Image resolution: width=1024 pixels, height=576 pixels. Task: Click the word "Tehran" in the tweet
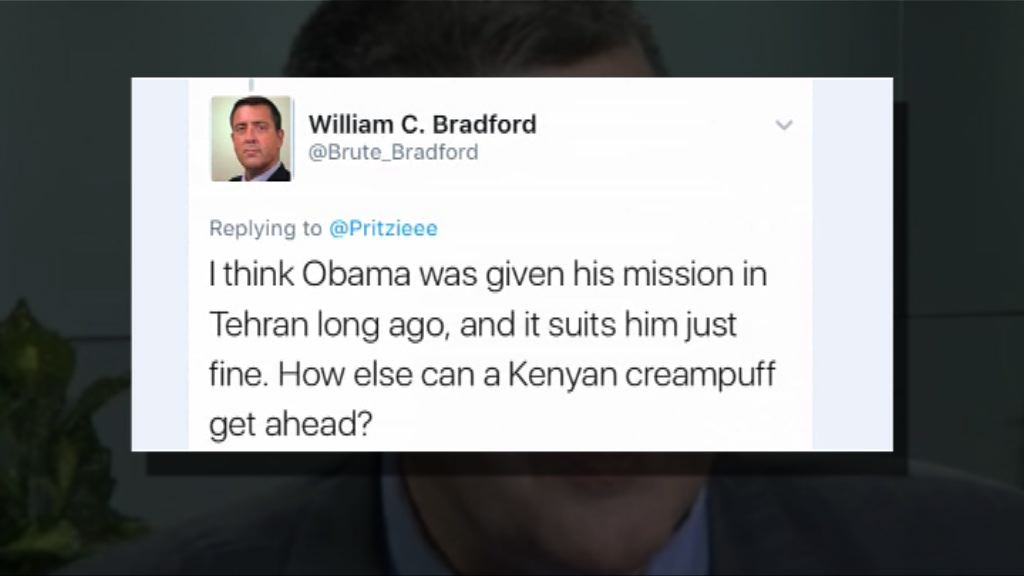tap(259, 325)
